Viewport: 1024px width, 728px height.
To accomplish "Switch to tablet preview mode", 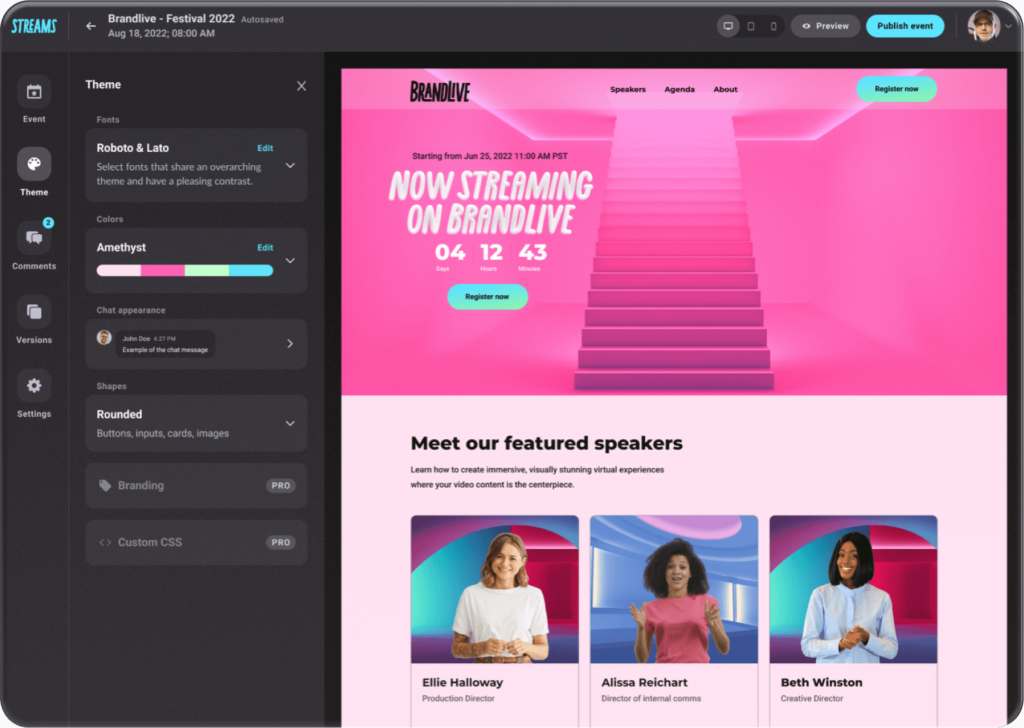I will click(x=752, y=25).
